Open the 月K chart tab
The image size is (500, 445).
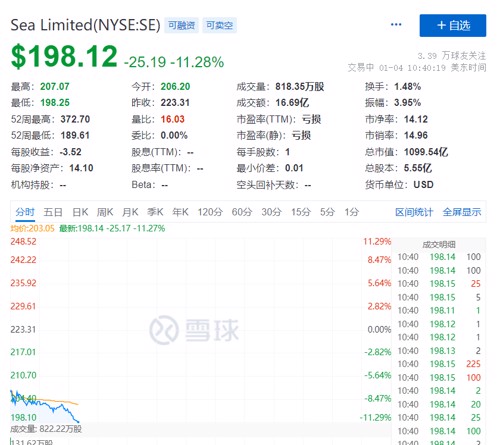point(130,212)
